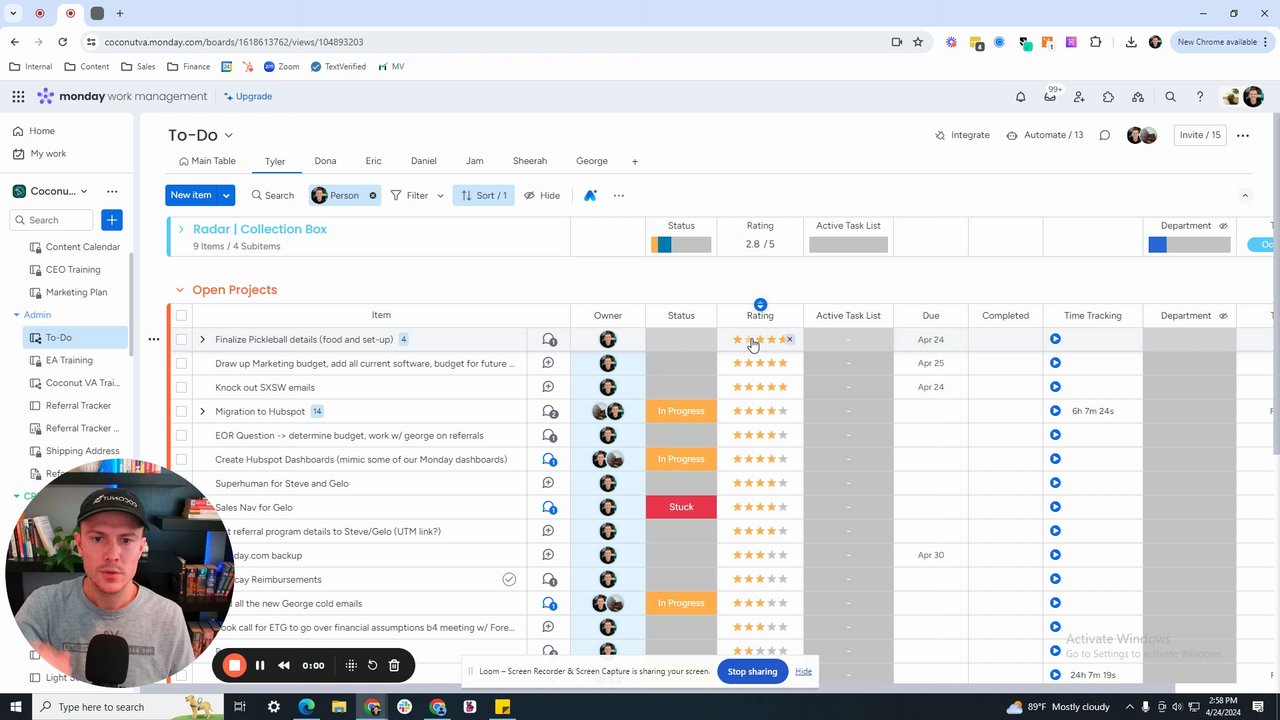Collapse the Open Projects group
1280x720 pixels.
coord(180,290)
